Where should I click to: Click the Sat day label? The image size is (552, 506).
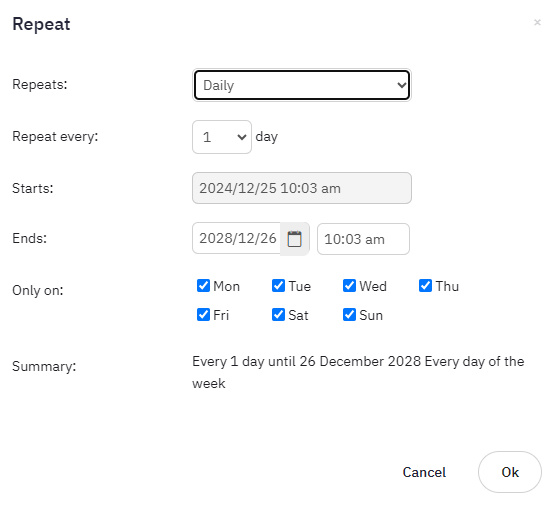tap(298, 315)
